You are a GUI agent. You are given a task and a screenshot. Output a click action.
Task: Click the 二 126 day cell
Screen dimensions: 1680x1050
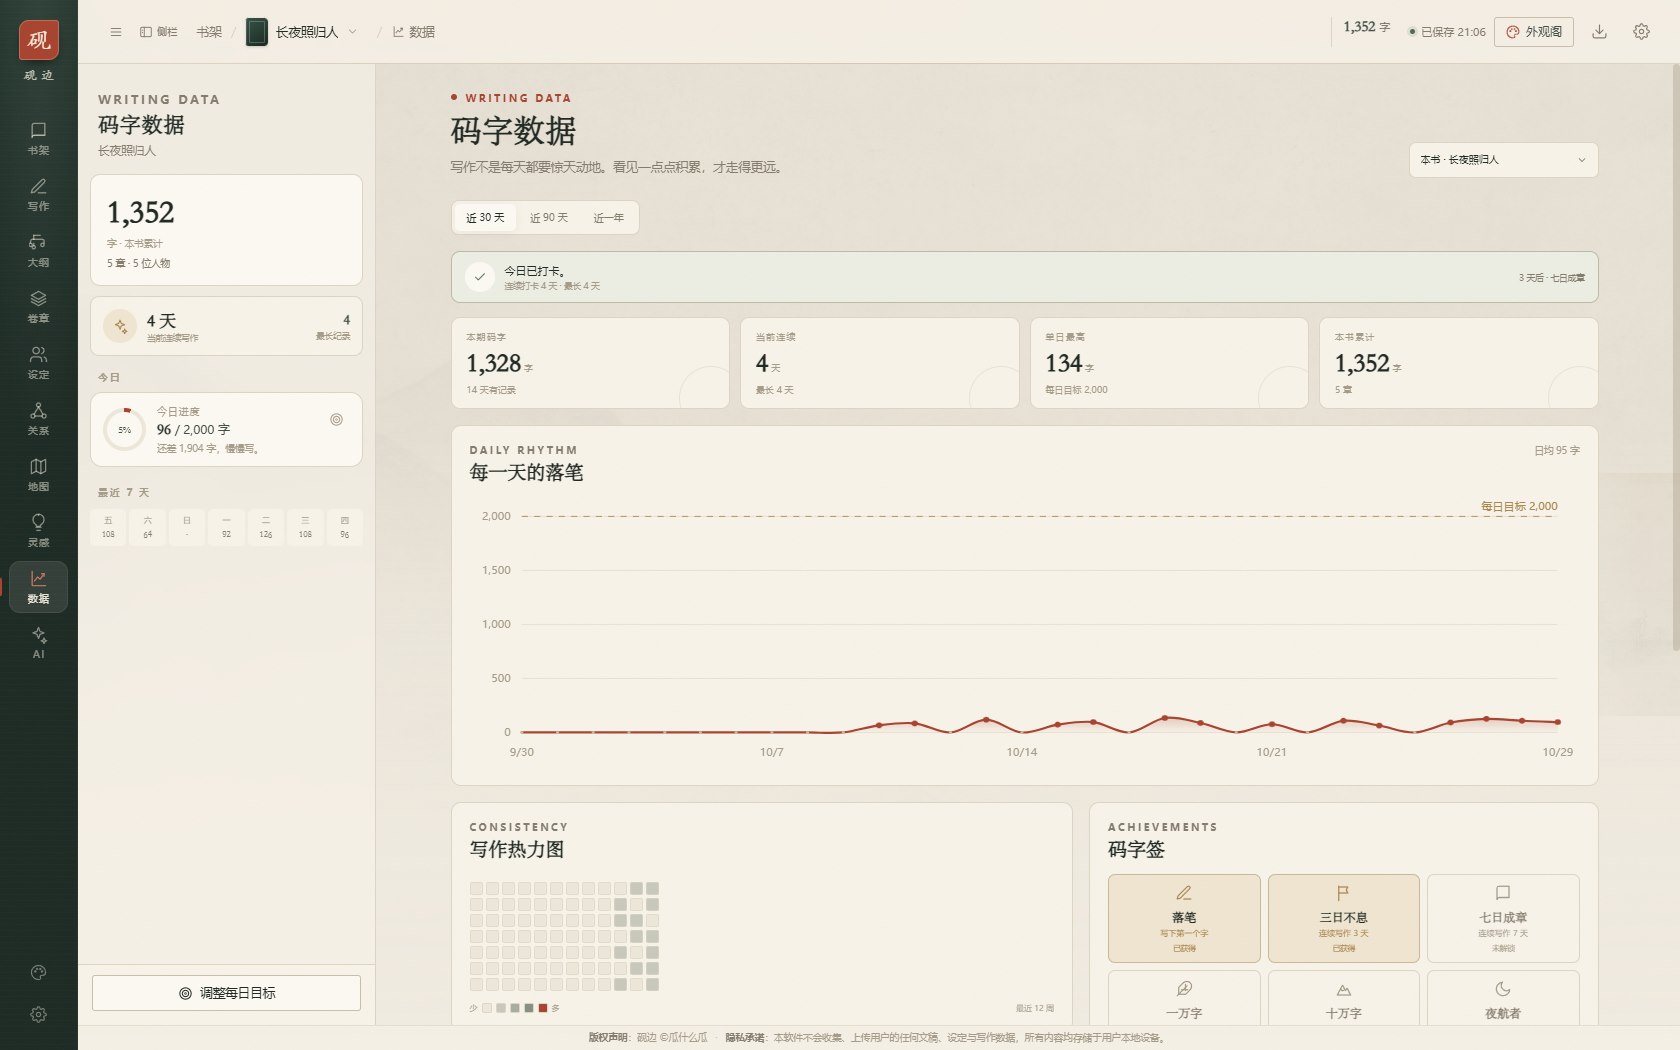tap(266, 527)
